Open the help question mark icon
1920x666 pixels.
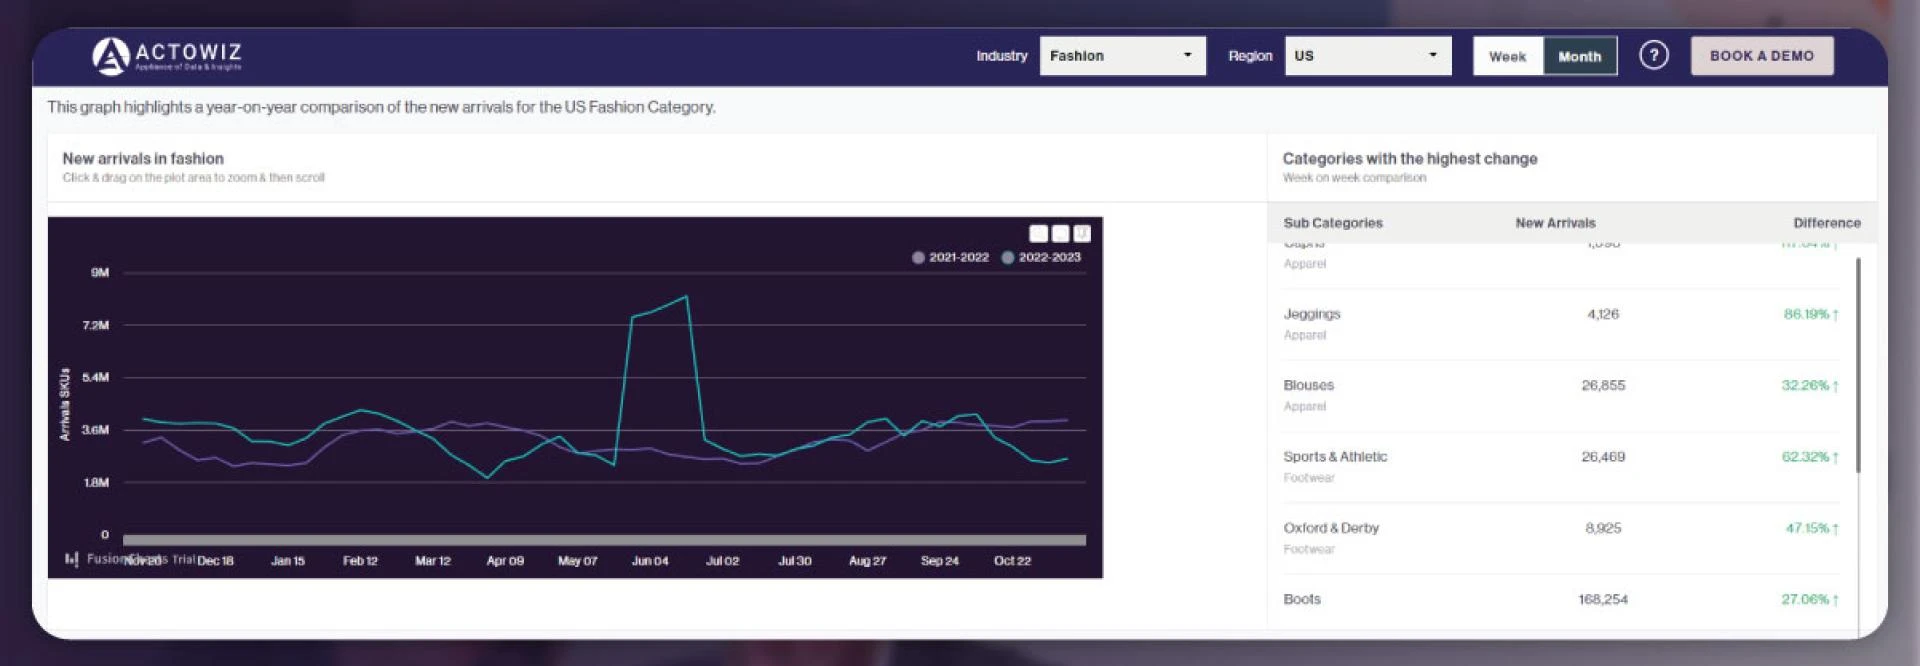coord(1653,55)
